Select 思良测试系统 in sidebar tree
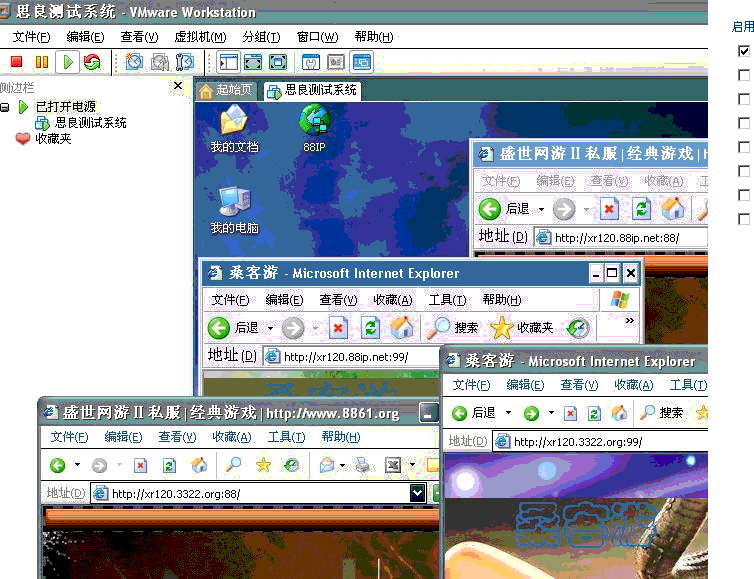The image size is (754, 579). pyautogui.click(x=81, y=123)
